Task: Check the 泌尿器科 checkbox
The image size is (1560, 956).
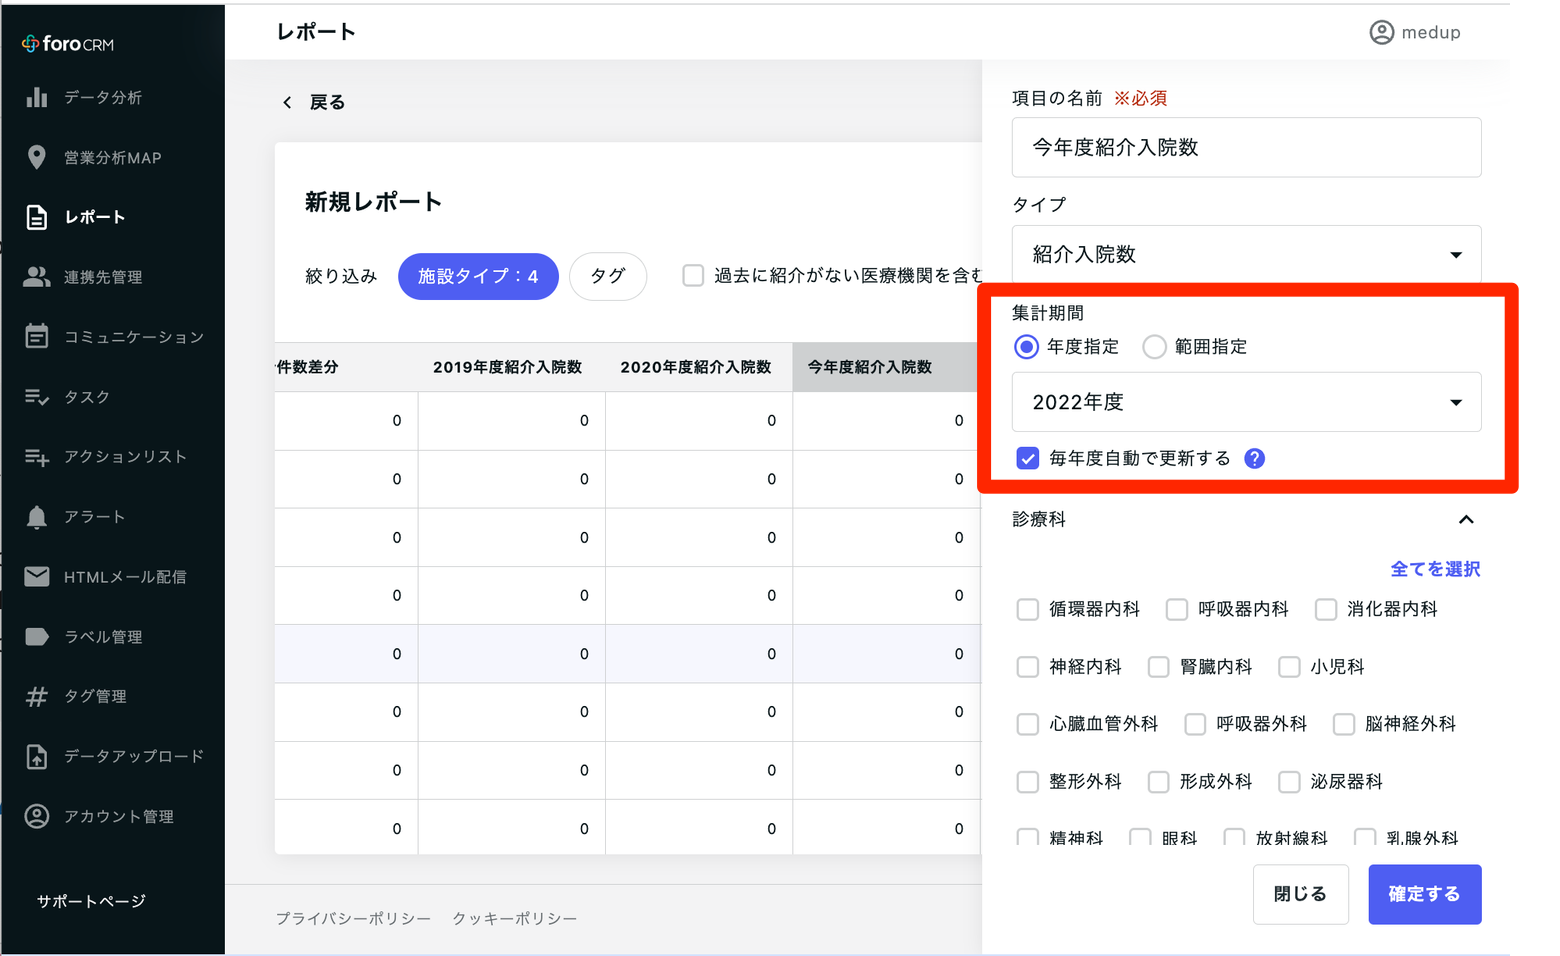Action: (1289, 782)
